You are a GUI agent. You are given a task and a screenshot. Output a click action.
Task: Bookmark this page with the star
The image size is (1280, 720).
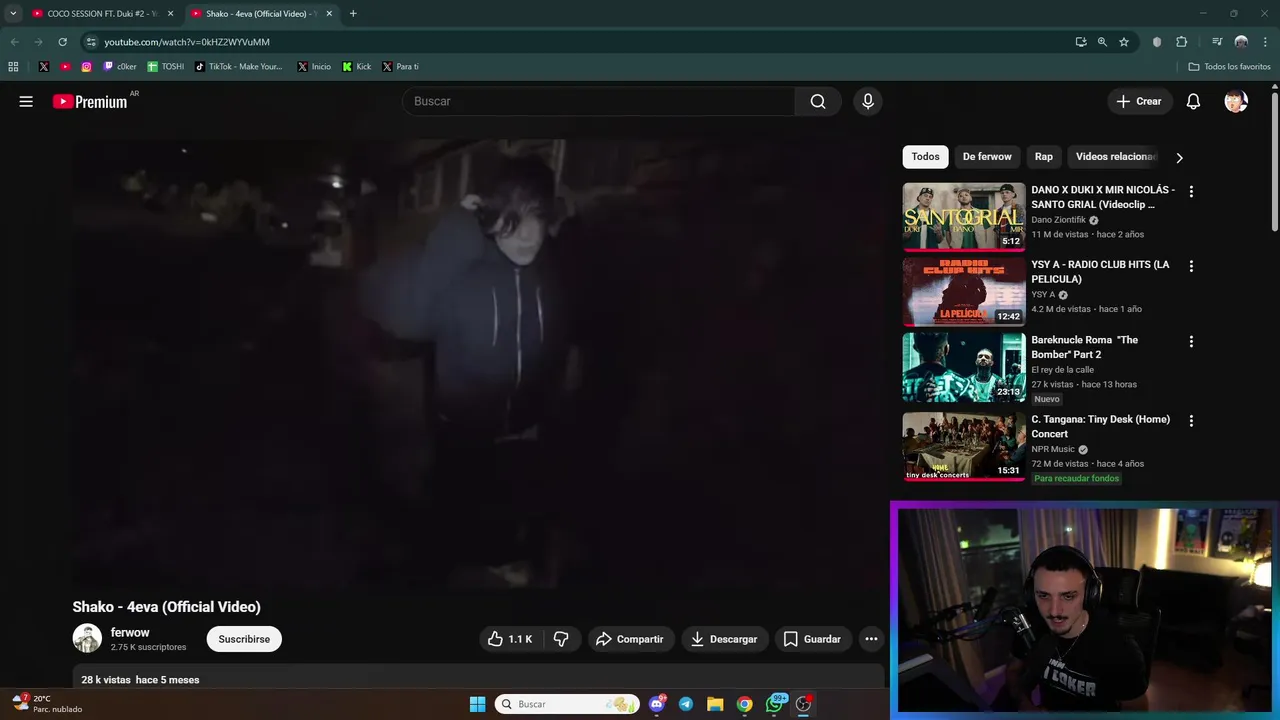(x=1124, y=42)
